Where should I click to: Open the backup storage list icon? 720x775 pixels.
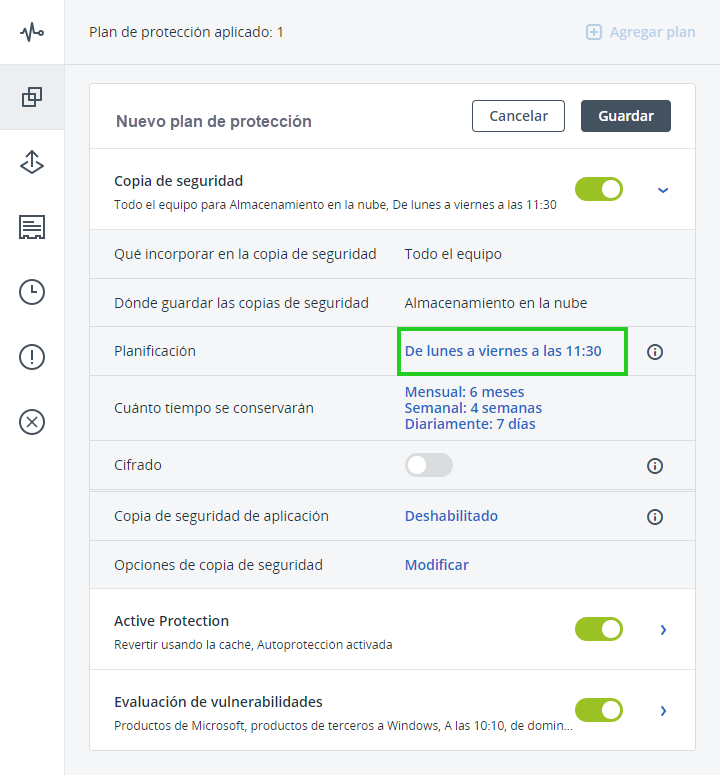[32, 227]
